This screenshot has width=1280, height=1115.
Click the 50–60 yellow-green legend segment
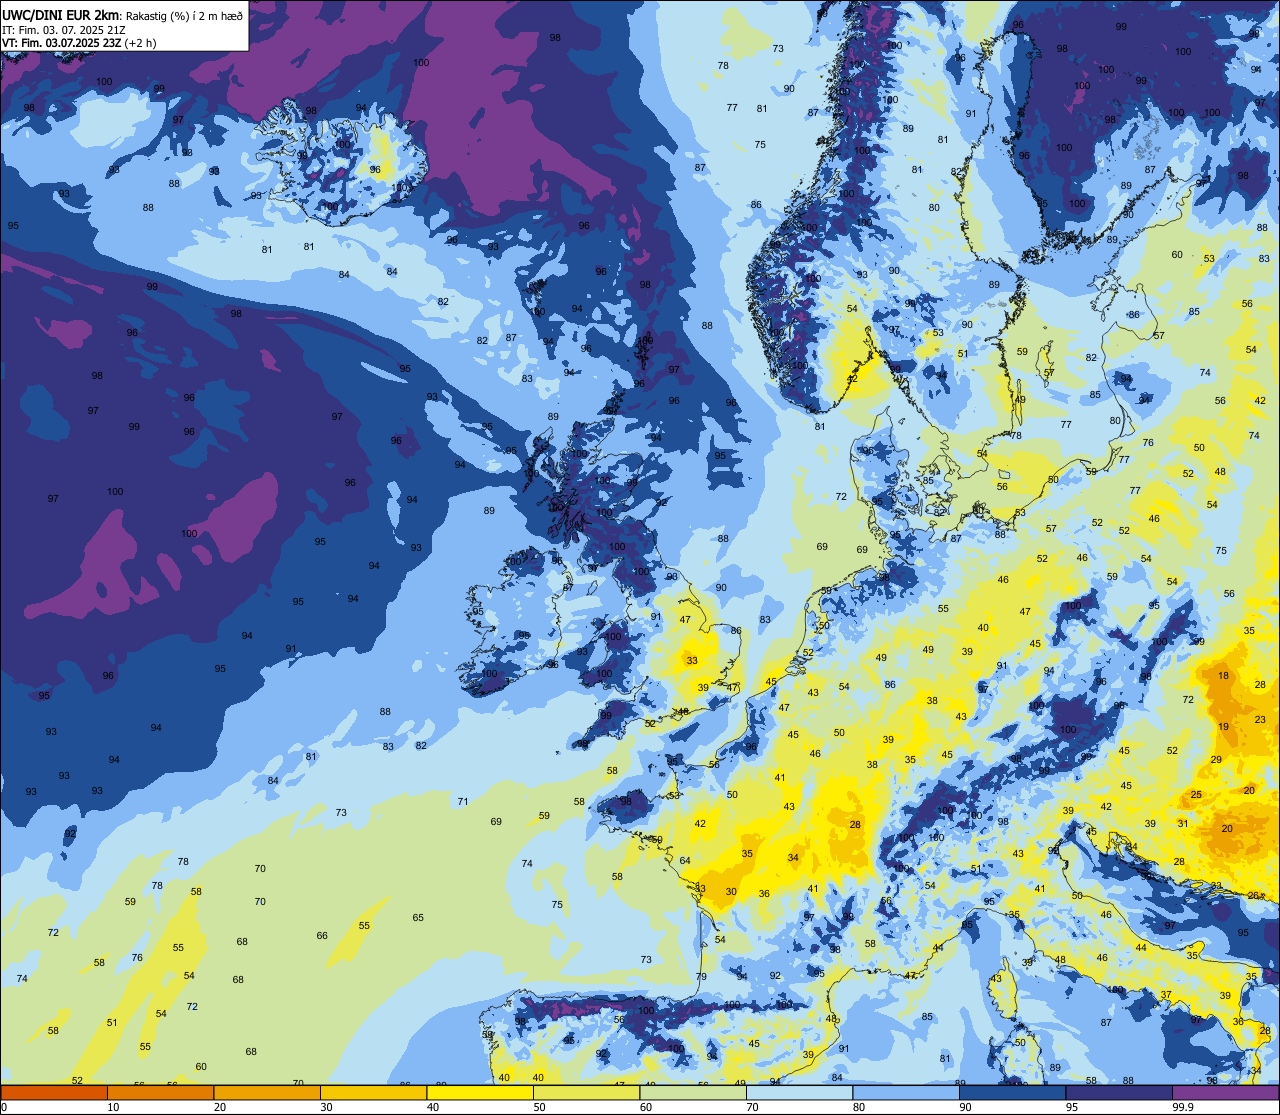click(x=586, y=1093)
